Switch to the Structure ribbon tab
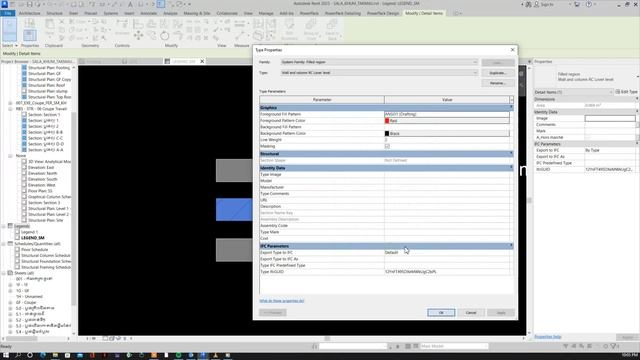 54,13
